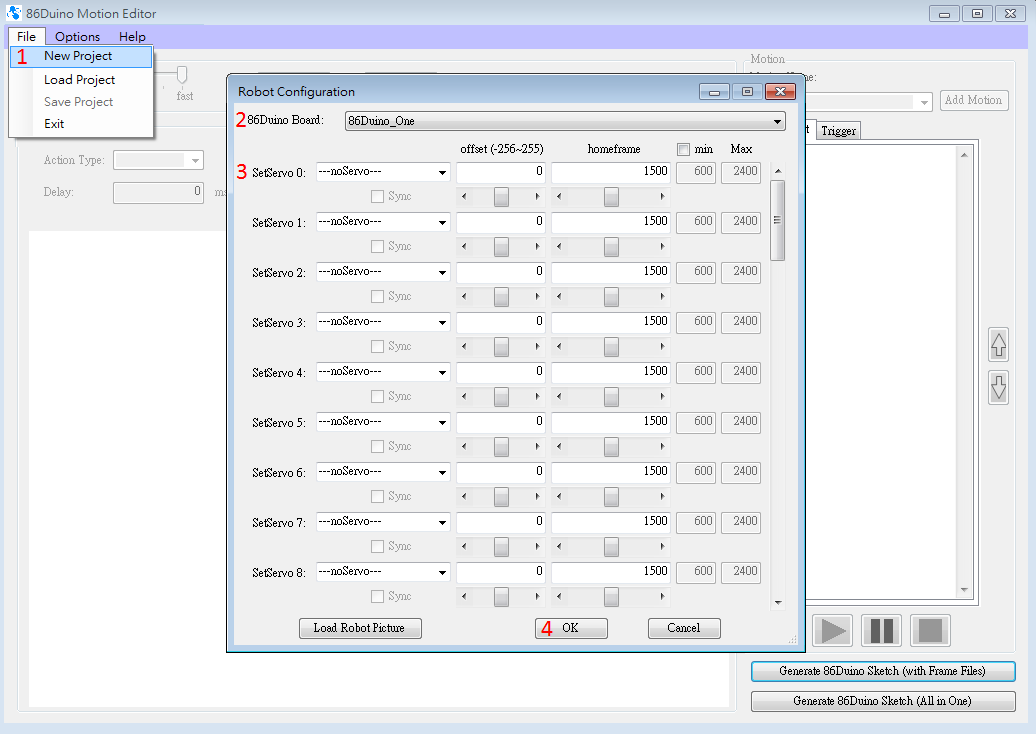This screenshot has height=734, width=1036.
Task: Click the Pause motion button
Action: click(881, 630)
